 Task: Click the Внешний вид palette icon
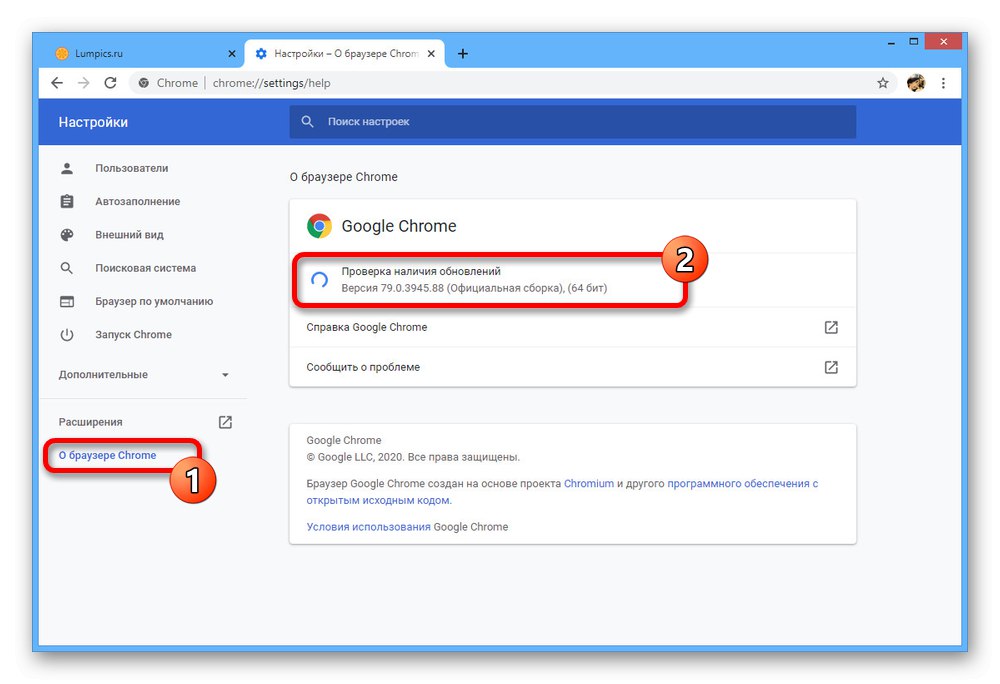click(x=67, y=235)
